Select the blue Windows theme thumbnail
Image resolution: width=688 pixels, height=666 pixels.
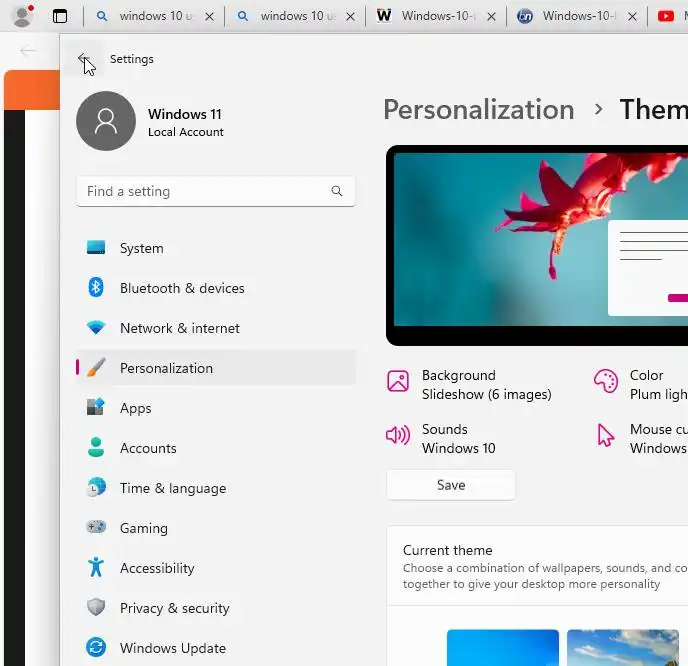503,648
